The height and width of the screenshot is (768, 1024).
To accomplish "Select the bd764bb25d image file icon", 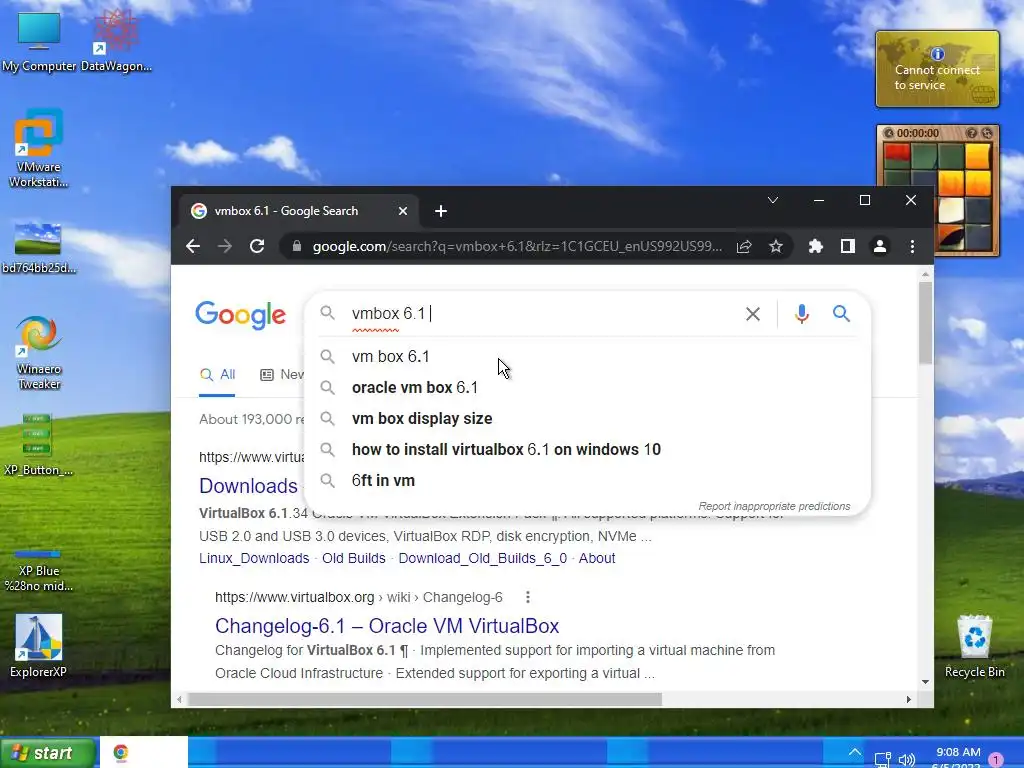I will tap(39, 248).
